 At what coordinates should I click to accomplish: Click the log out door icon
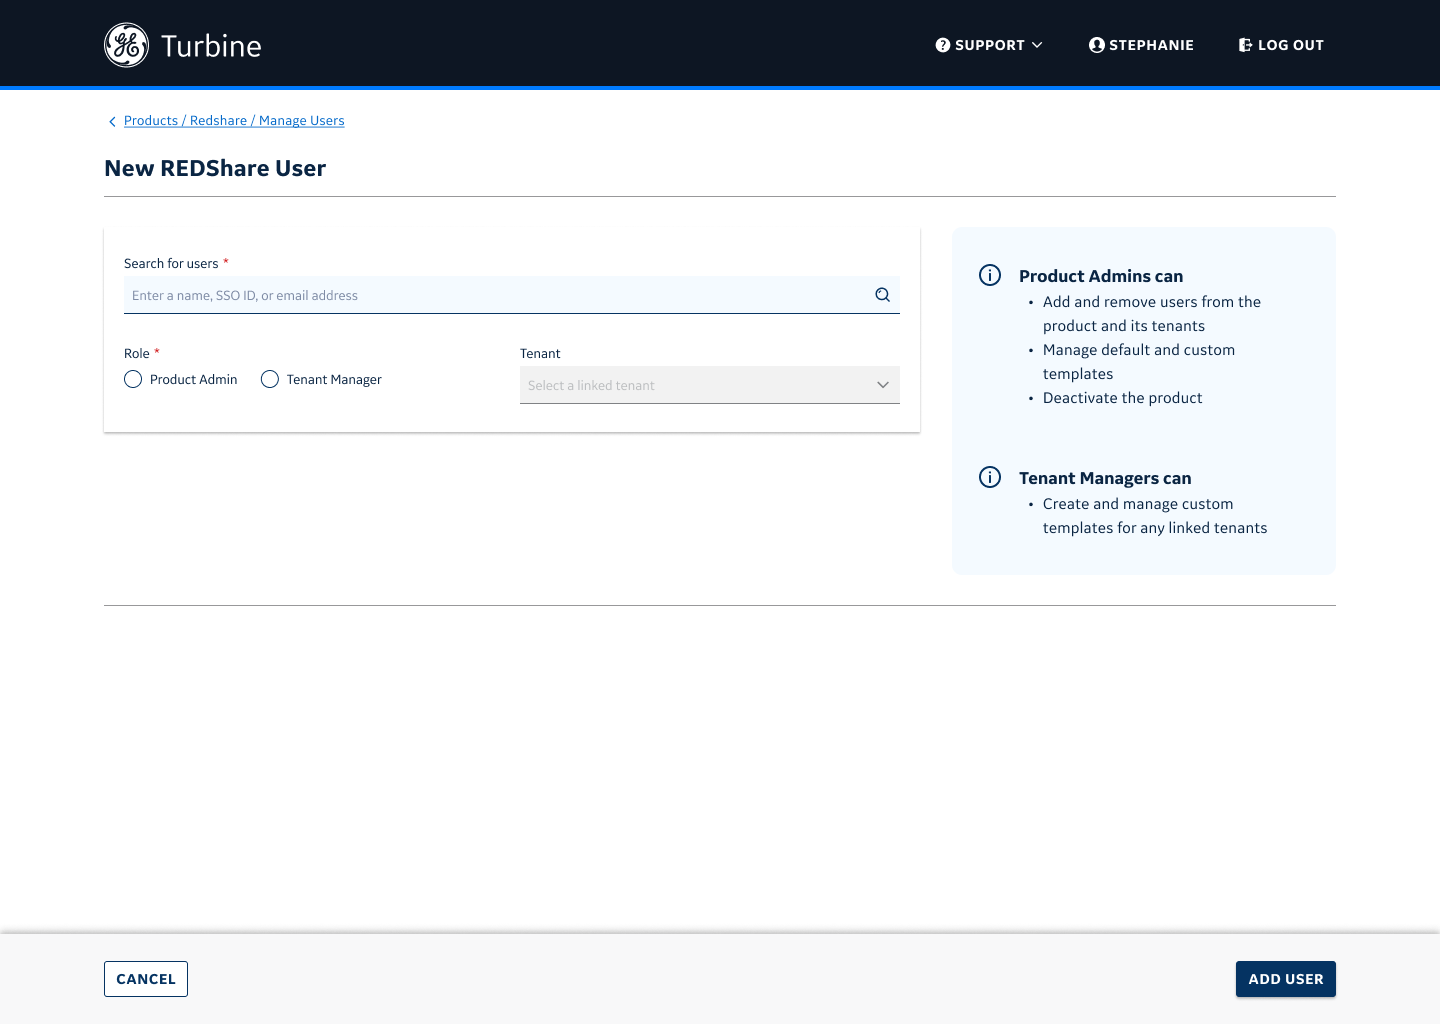tap(1245, 45)
